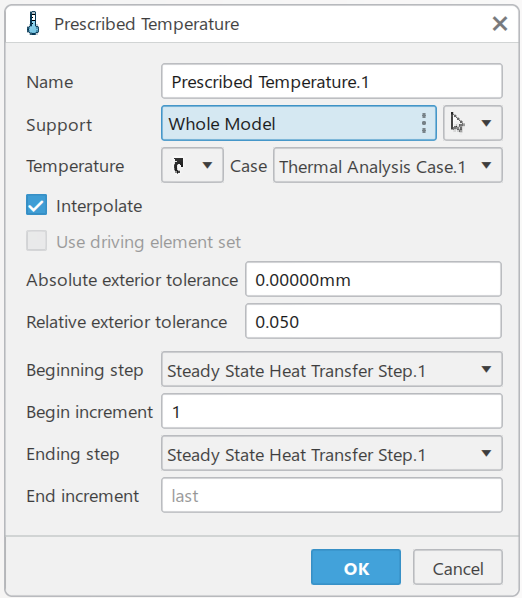Viewport: 522px width, 598px height.
Task: Open the Case dropdown Thermal Analysis Case.1
Action: tap(388, 166)
